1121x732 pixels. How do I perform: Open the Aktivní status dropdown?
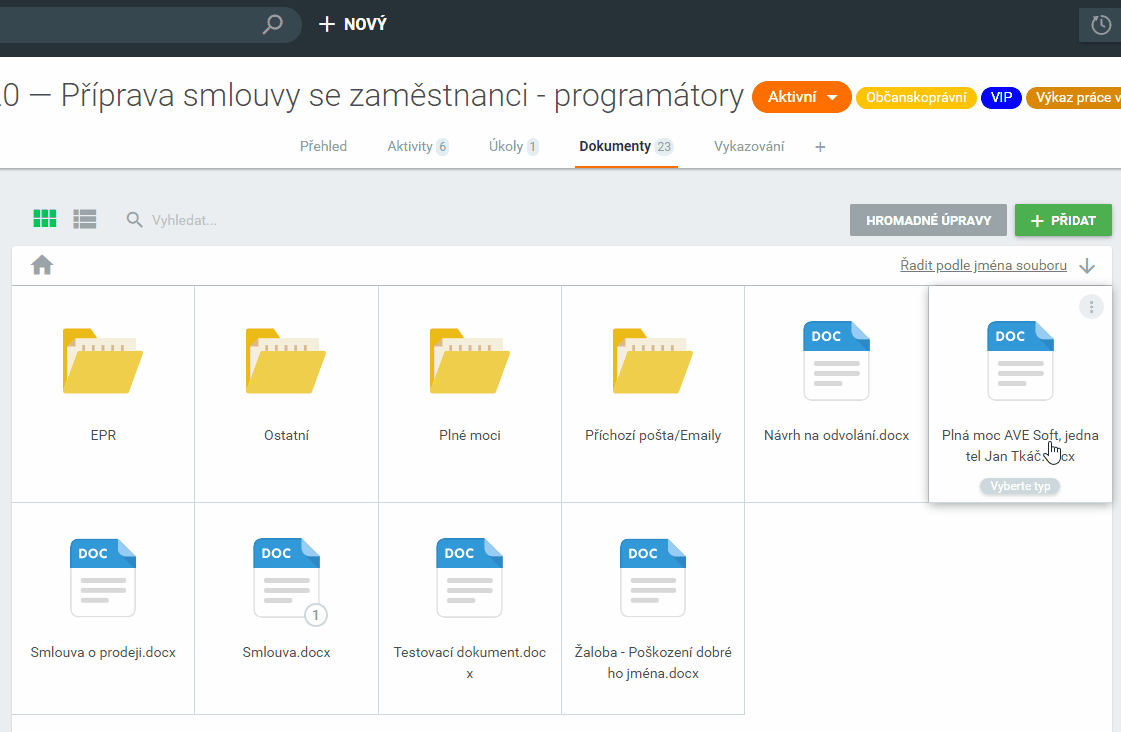click(x=801, y=97)
